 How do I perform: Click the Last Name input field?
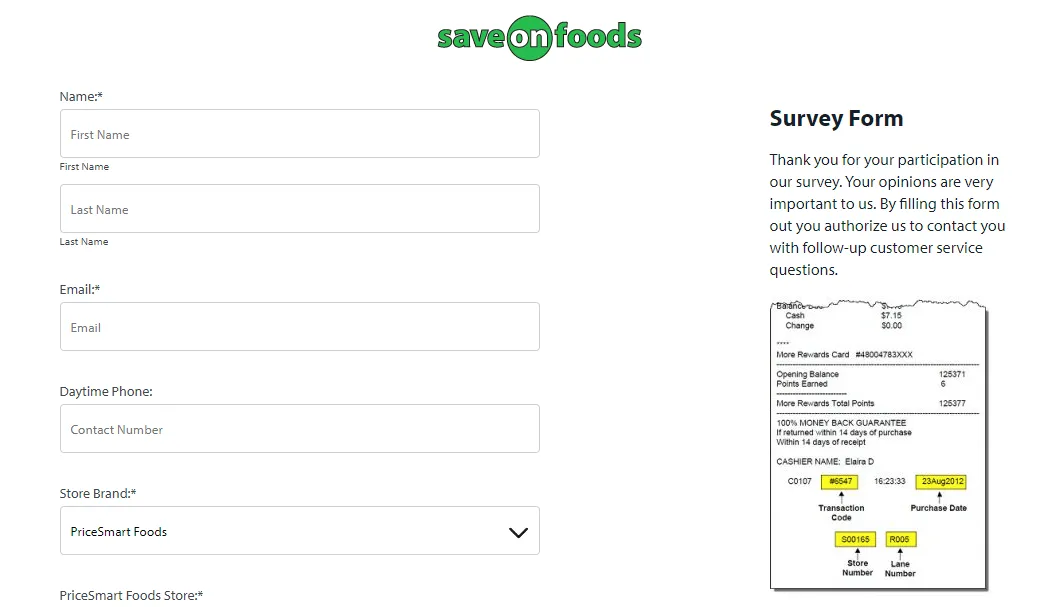(299, 208)
